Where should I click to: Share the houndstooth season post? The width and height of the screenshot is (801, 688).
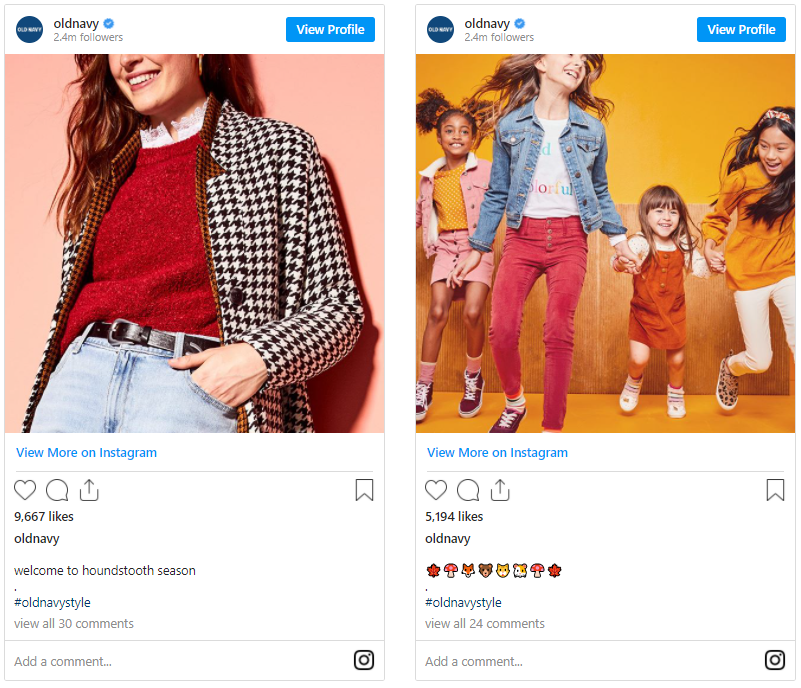click(89, 490)
